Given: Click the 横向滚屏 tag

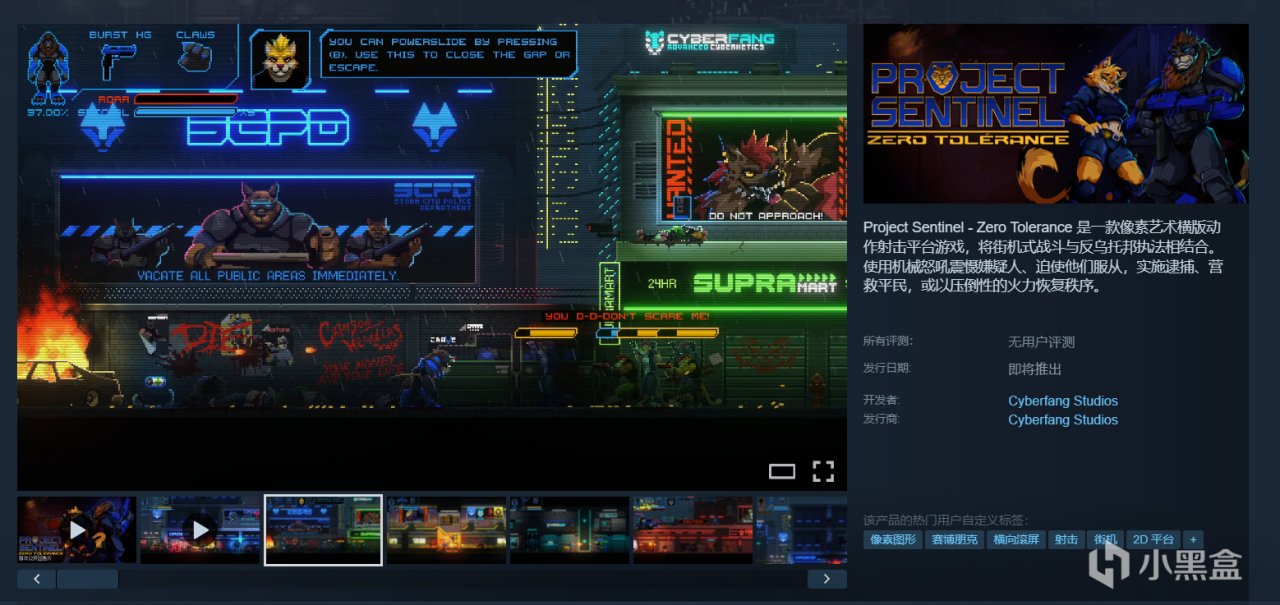Looking at the screenshot, I should point(1015,540).
